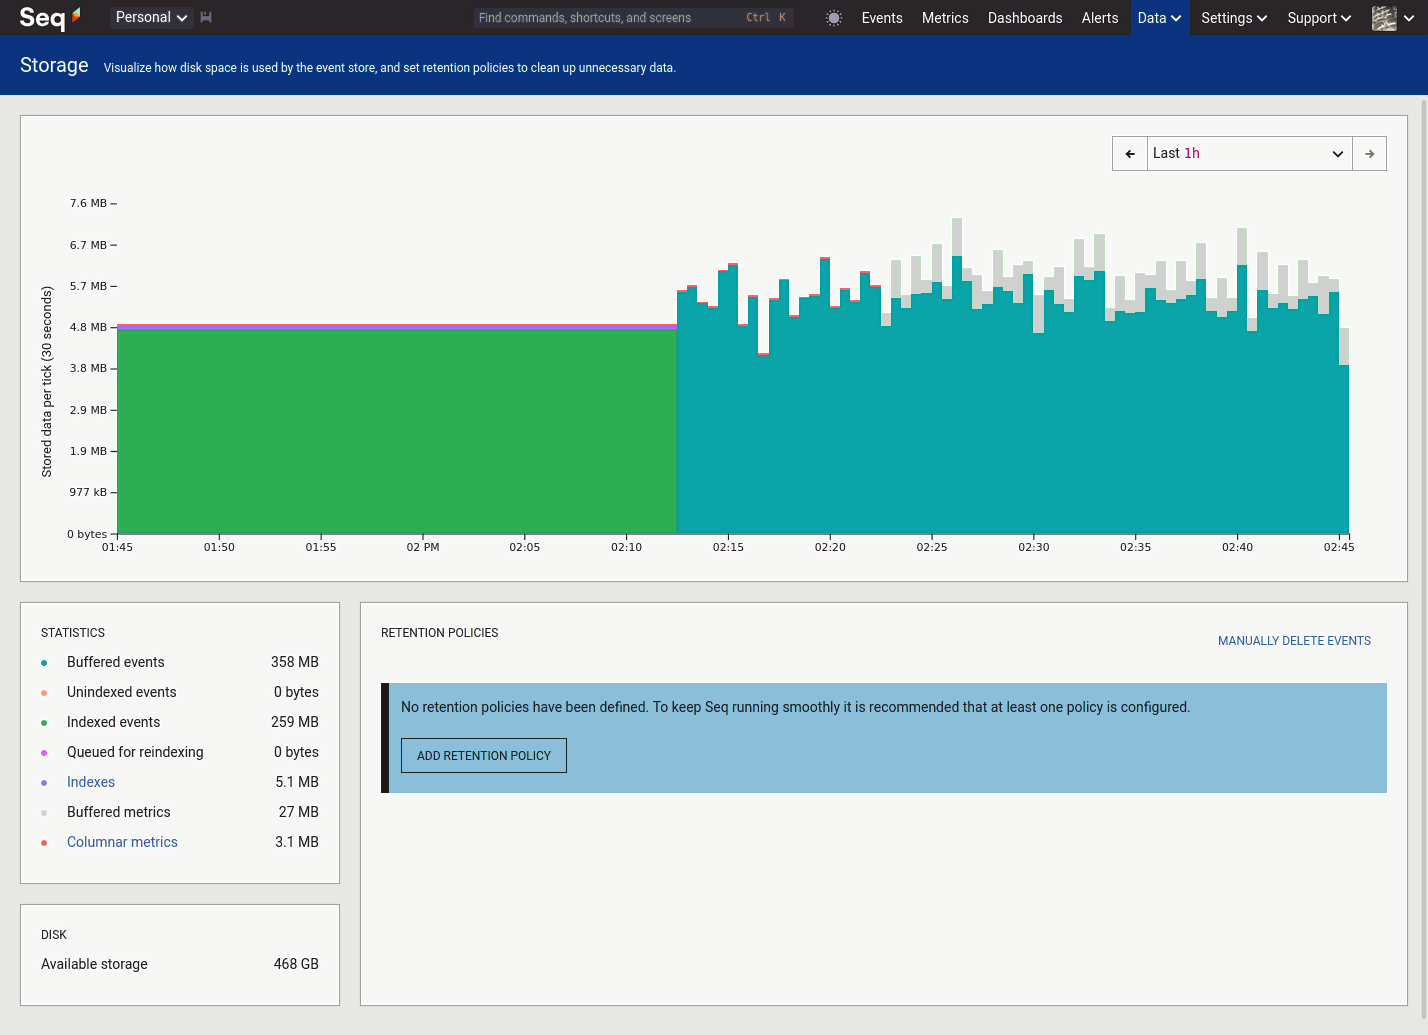Toggle the light/dark theme icon

point(834,18)
